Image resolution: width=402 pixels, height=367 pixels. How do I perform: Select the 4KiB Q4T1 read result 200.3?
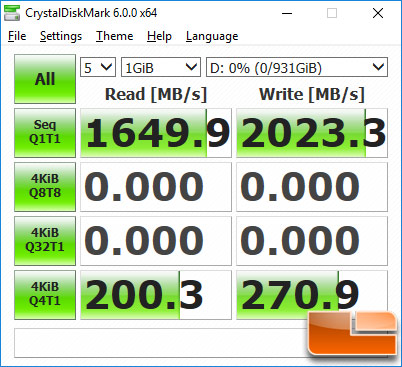tap(156, 295)
